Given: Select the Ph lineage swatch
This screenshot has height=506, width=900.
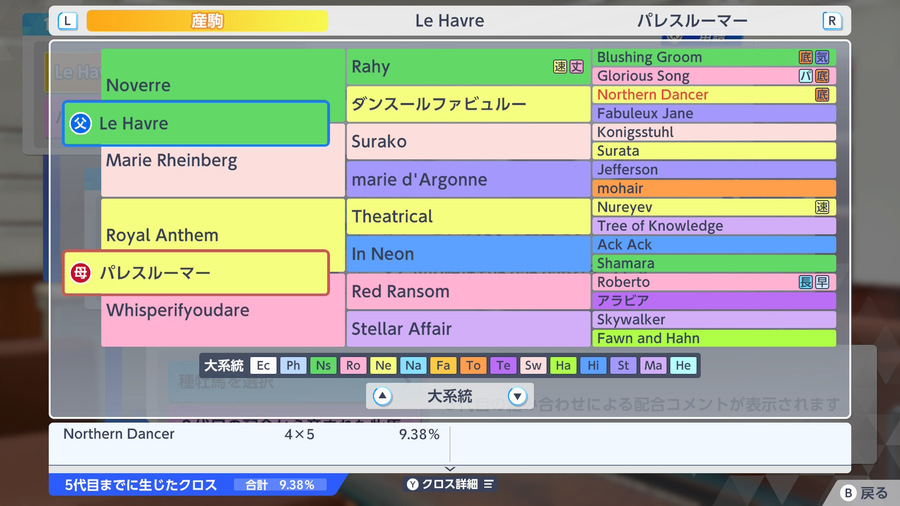Looking at the screenshot, I should 293,365.
